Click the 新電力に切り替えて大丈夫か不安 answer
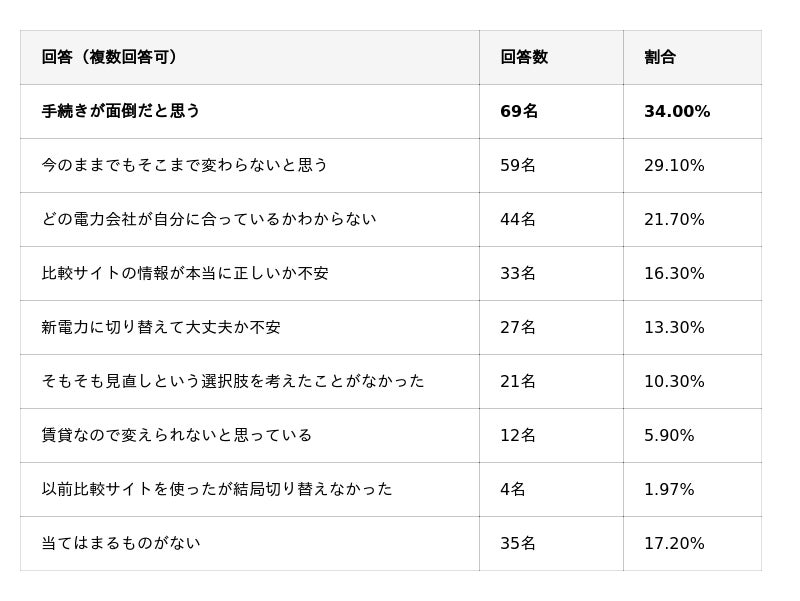 pyautogui.click(x=161, y=327)
